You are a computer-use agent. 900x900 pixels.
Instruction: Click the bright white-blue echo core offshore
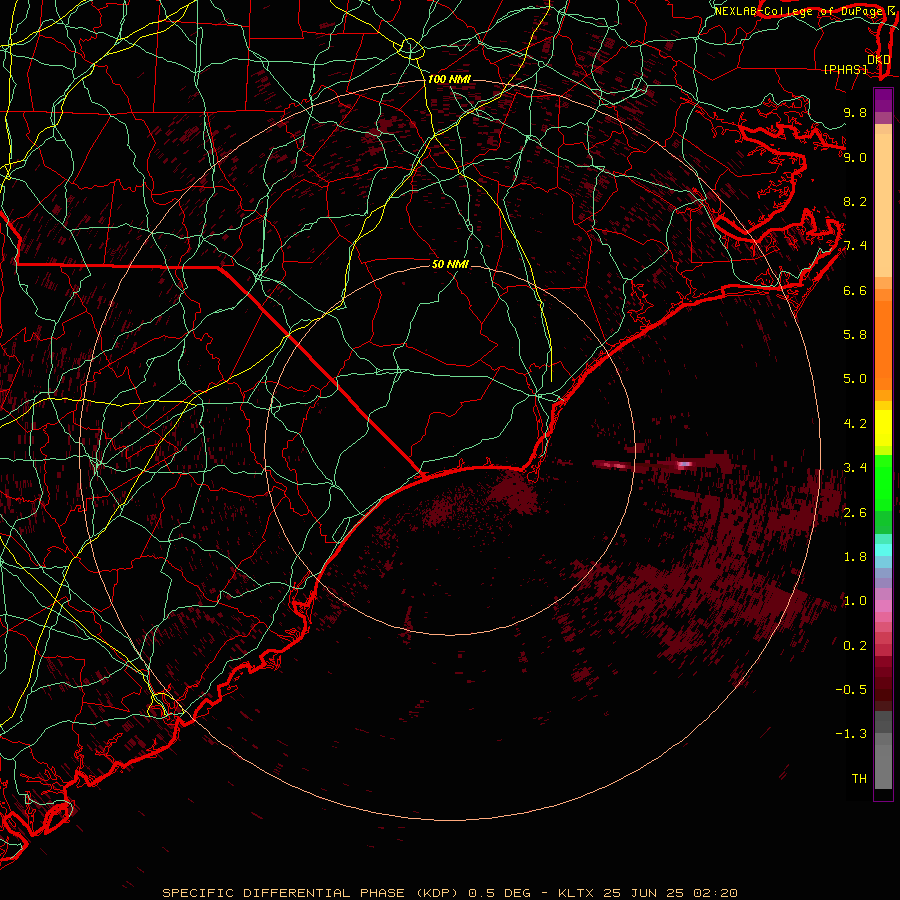pos(684,465)
